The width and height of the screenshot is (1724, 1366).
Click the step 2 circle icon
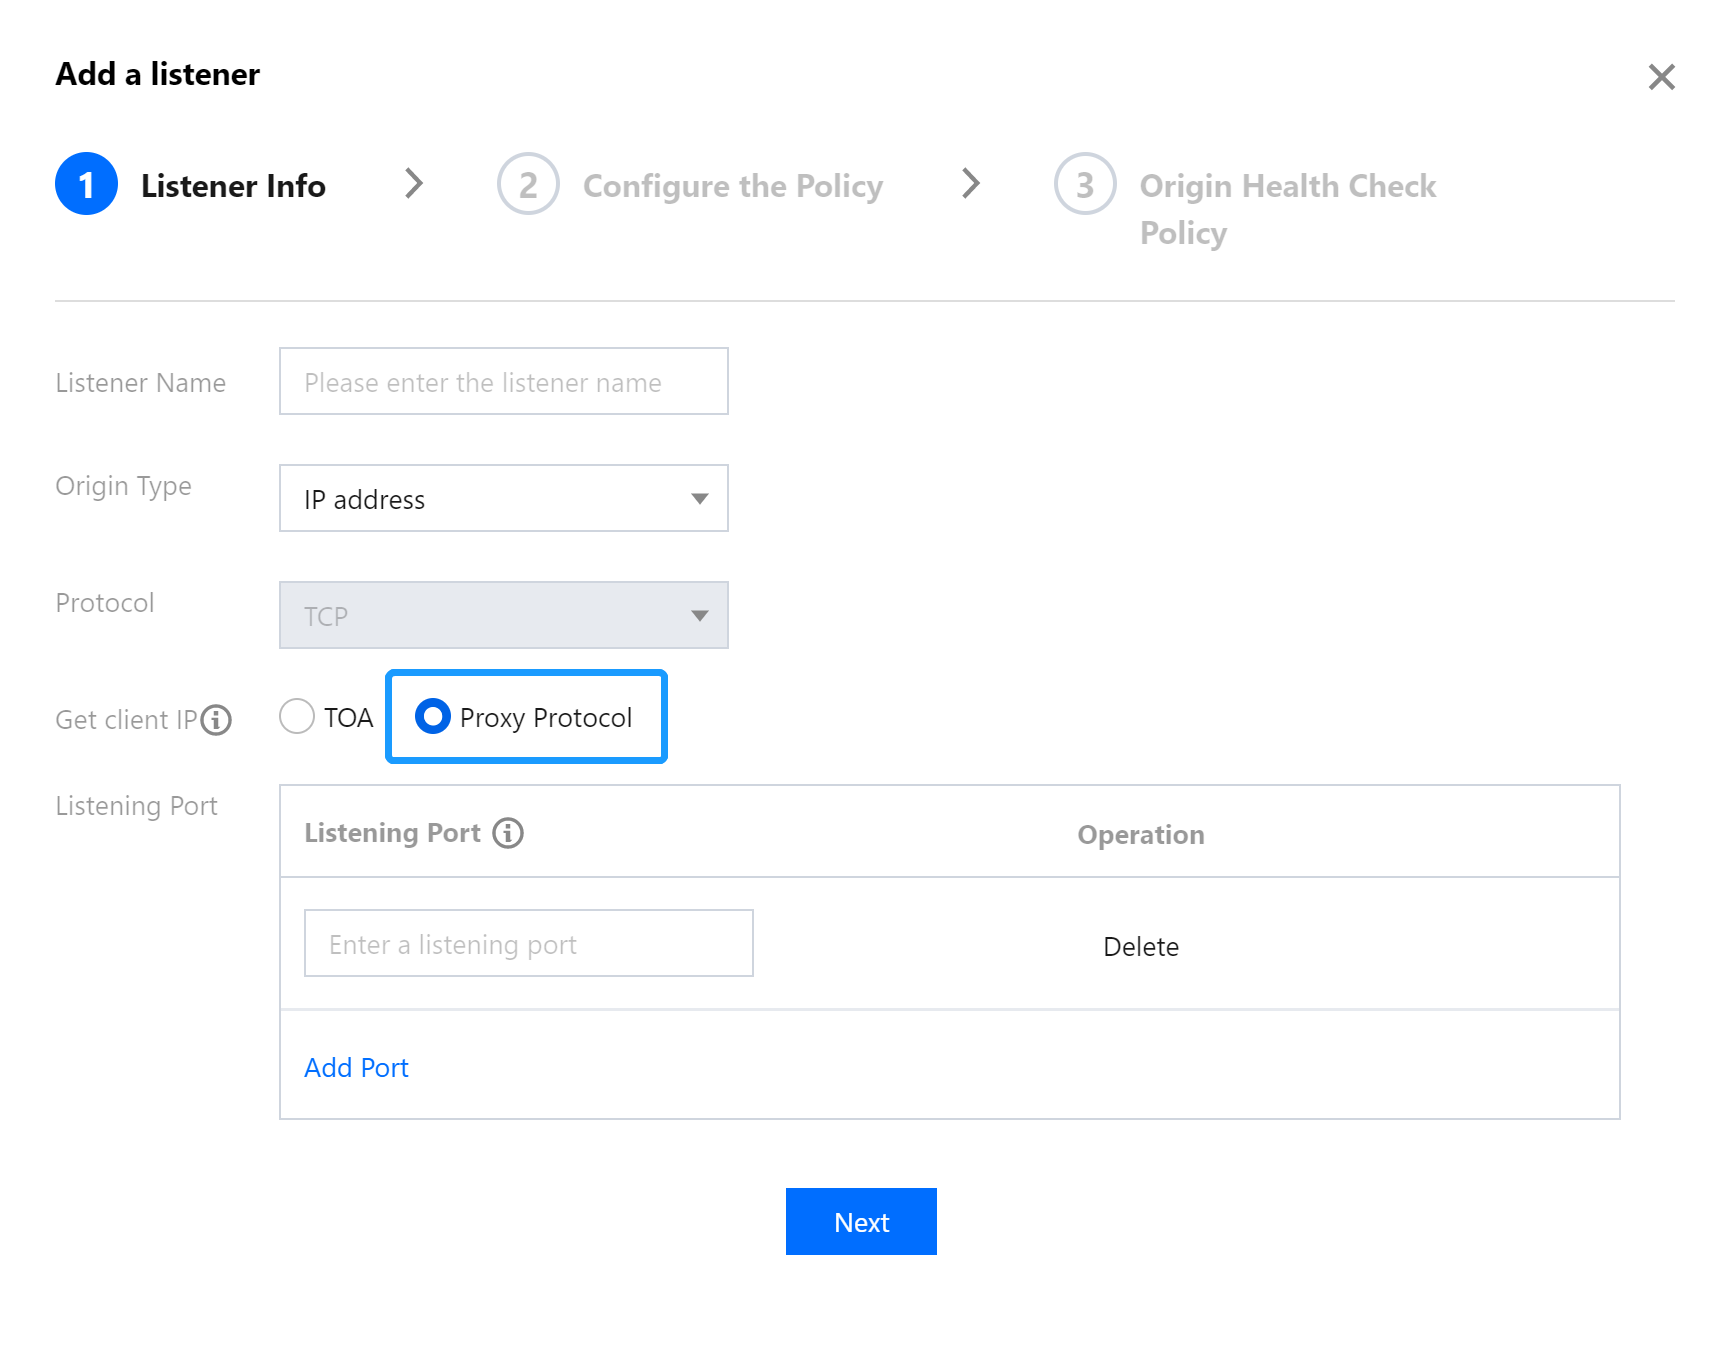[x=528, y=184]
